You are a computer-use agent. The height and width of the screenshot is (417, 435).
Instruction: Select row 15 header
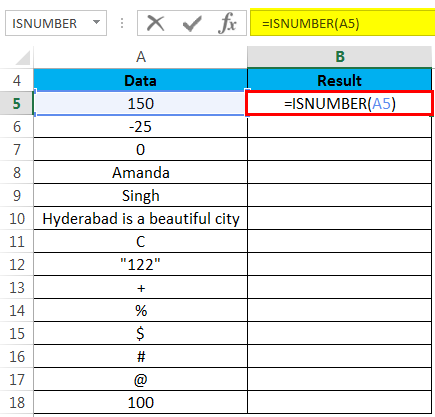pyautogui.click(x=17, y=333)
